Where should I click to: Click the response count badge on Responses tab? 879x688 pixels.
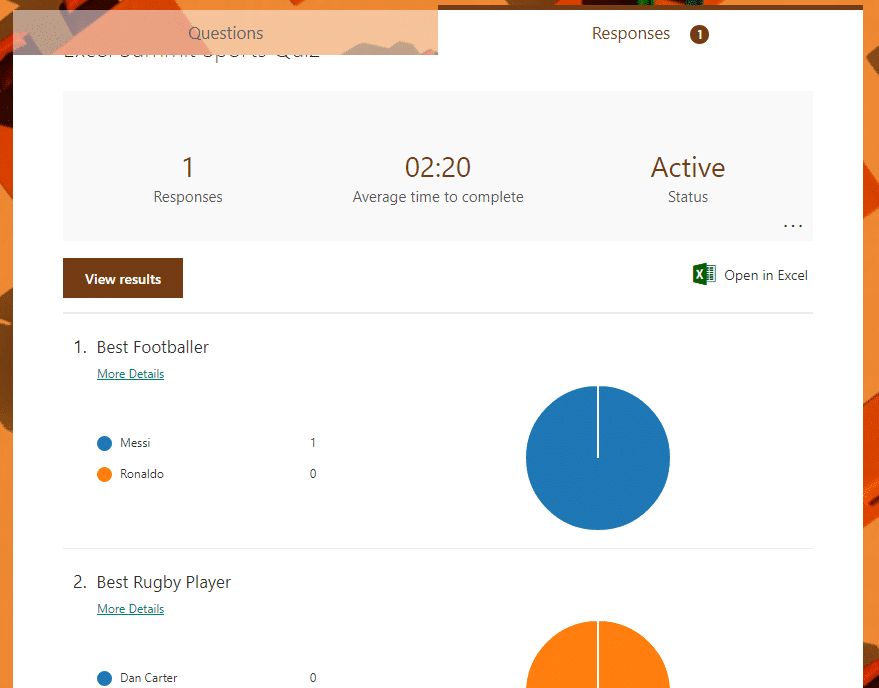tap(699, 33)
